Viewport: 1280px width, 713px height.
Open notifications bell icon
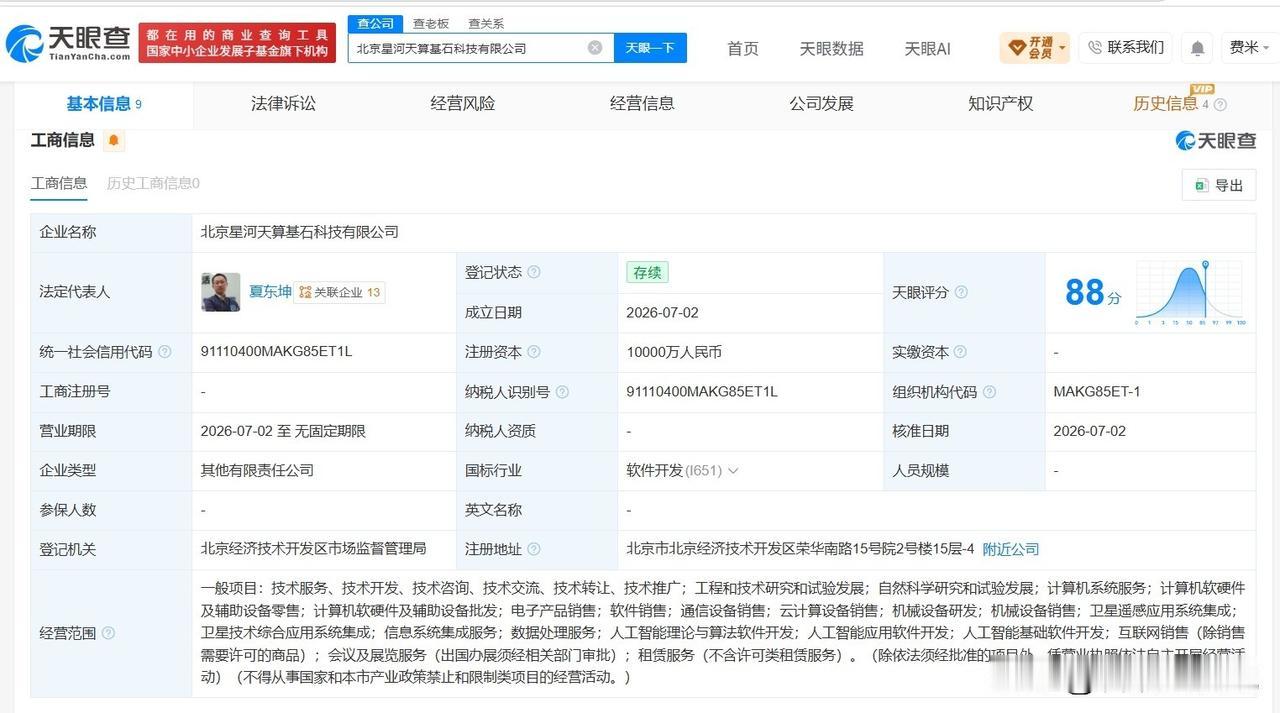click(1197, 48)
